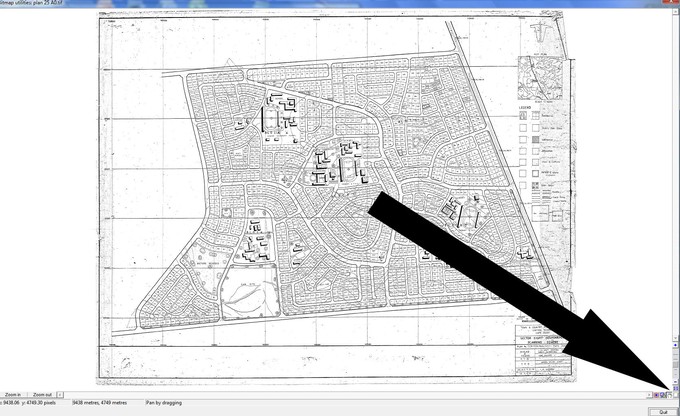Click the blue dot icon on right vertical strip

coord(675,345)
